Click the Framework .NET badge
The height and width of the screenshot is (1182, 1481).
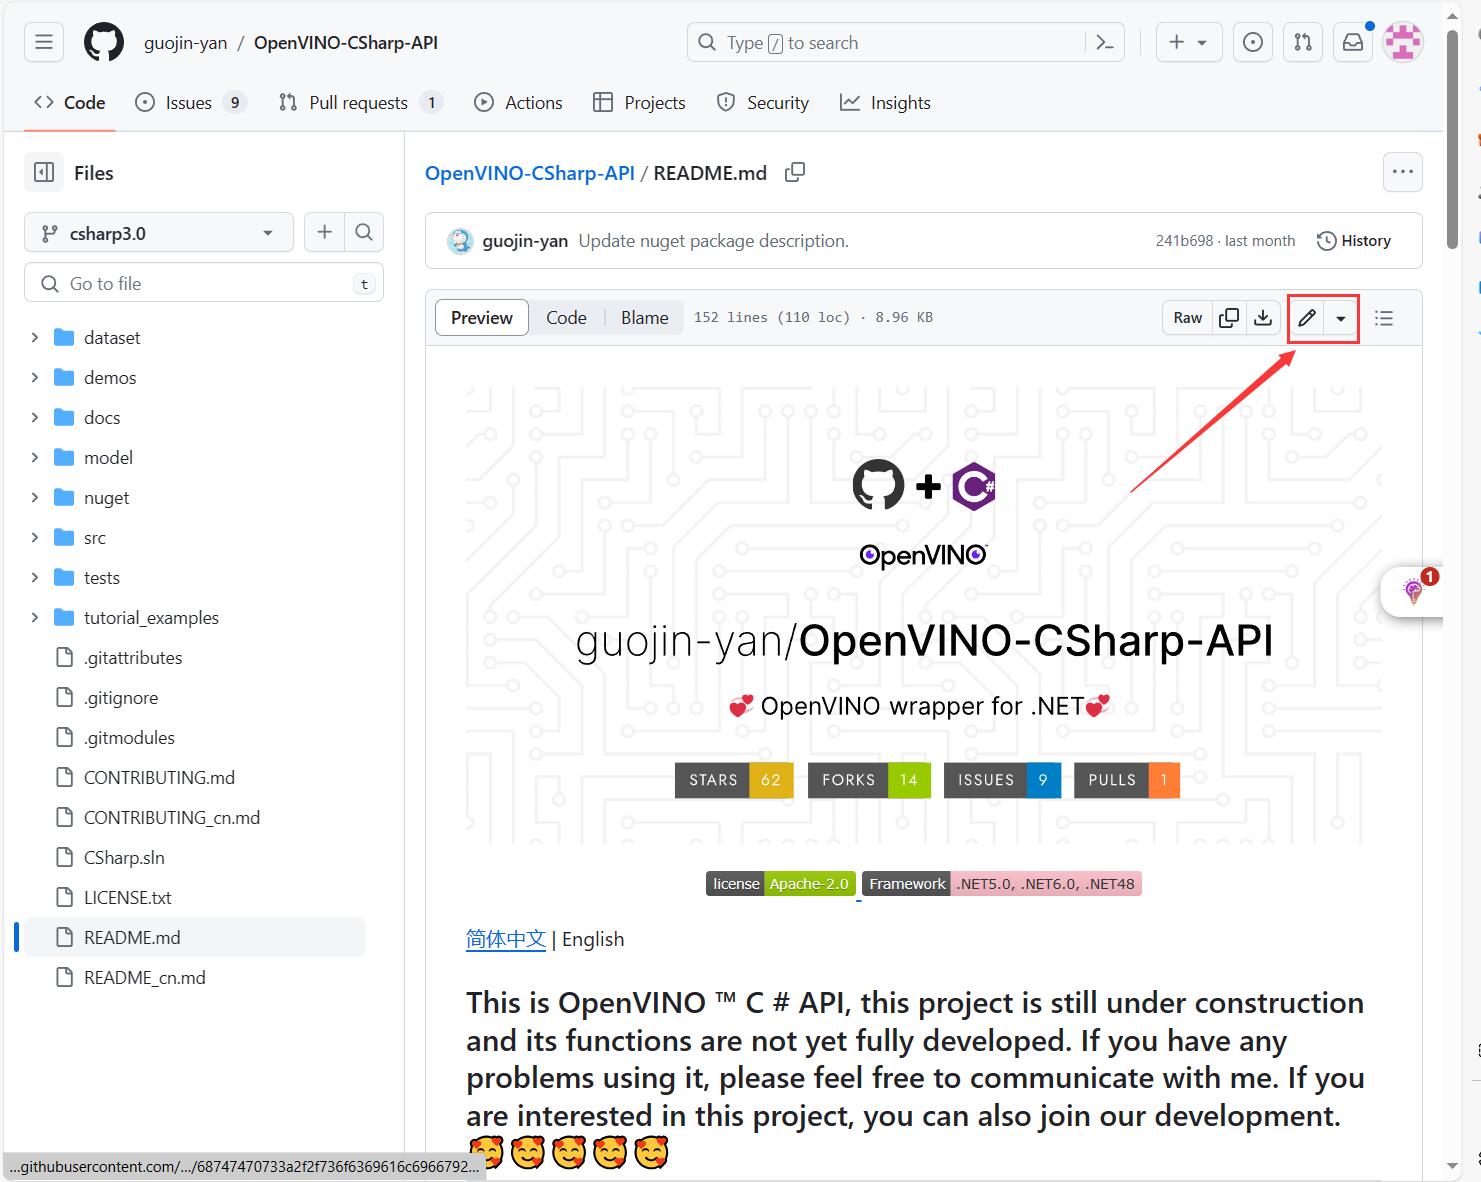1002,884
